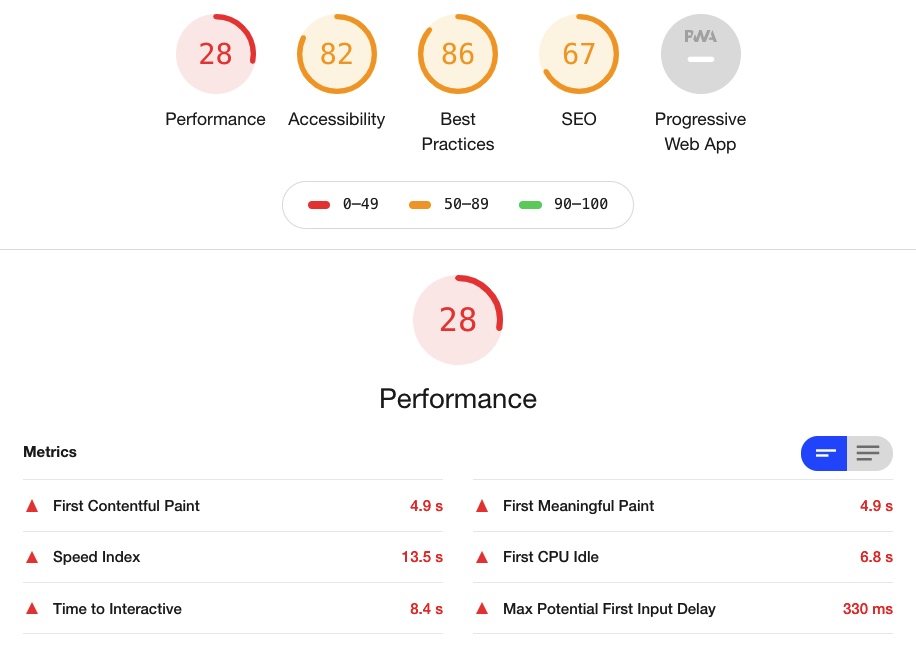
Task: Click the gray PWA badge icon
Action: coord(700,54)
